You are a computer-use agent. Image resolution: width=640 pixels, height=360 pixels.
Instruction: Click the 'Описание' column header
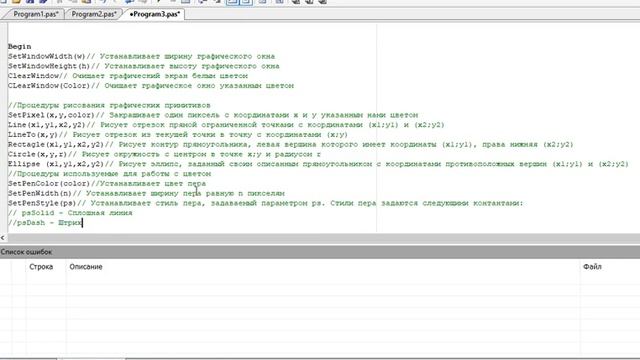tap(86, 267)
